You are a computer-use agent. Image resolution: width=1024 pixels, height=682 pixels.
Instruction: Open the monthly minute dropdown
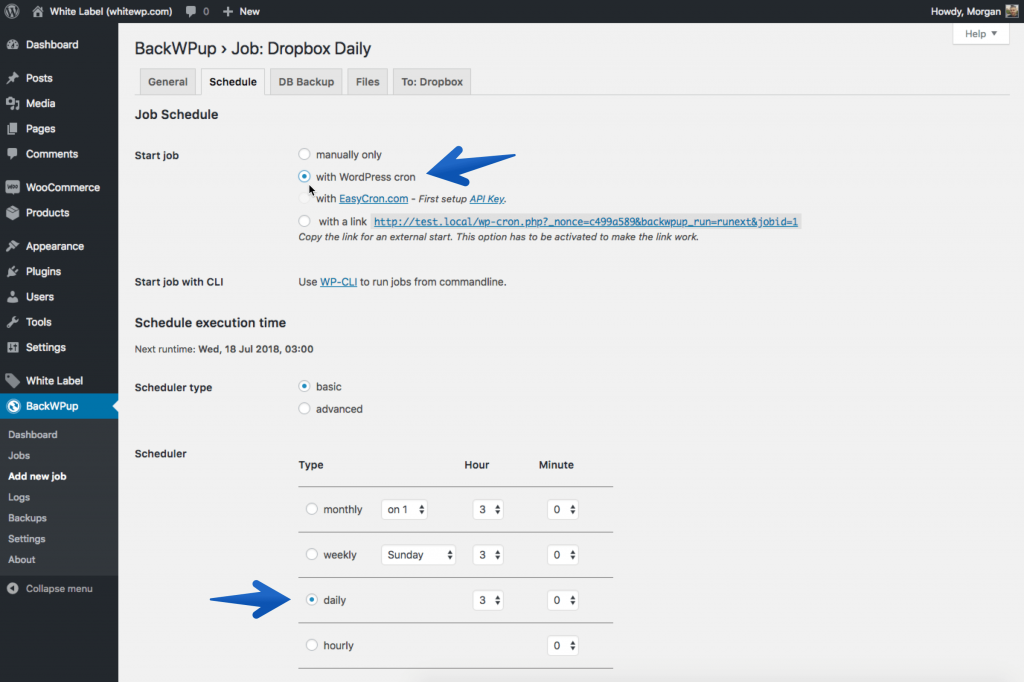pyautogui.click(x=562, y=509)
